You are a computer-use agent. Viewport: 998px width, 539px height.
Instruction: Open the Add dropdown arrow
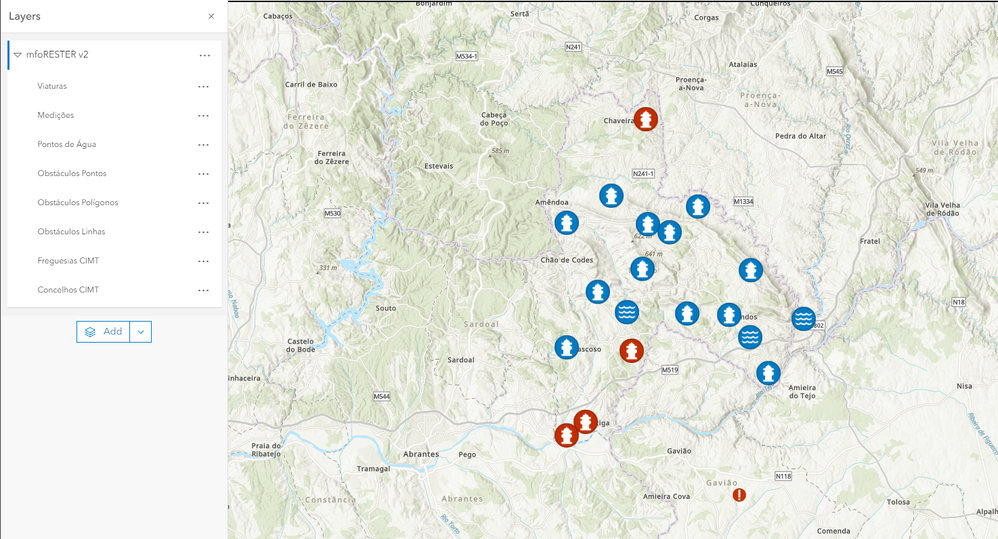click(141, 332)
